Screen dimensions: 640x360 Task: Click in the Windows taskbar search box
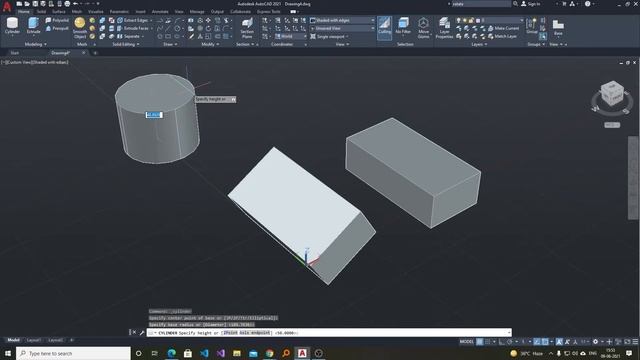[x=73, y=353]
